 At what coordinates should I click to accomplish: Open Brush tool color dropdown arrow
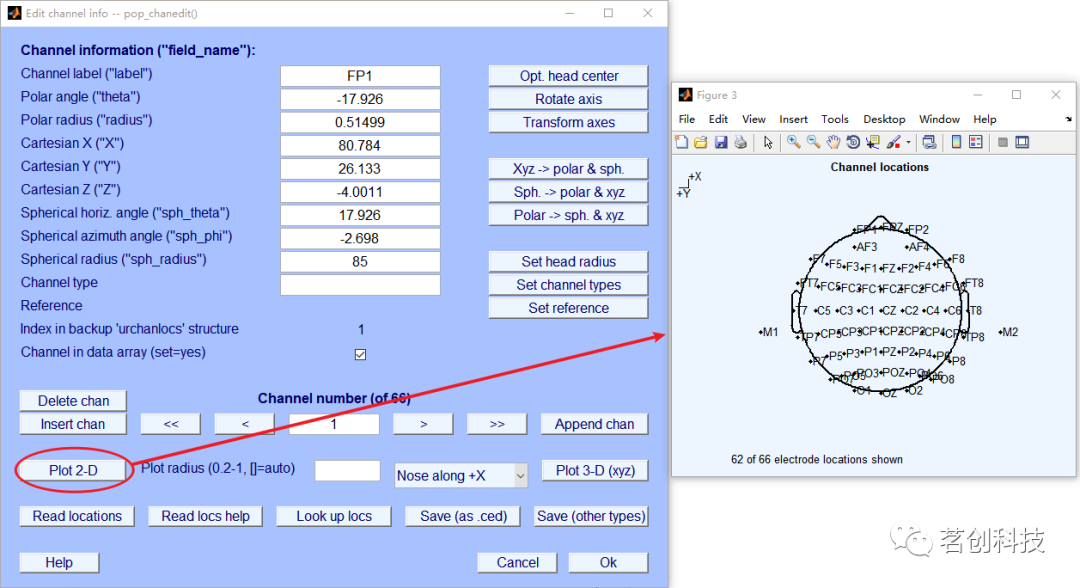click(908, 143)
